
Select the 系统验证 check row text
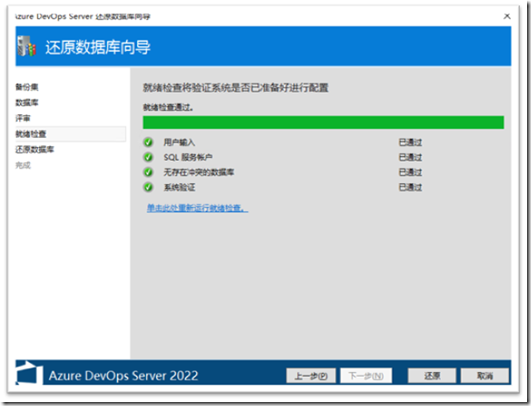click(x=179, y=187)
